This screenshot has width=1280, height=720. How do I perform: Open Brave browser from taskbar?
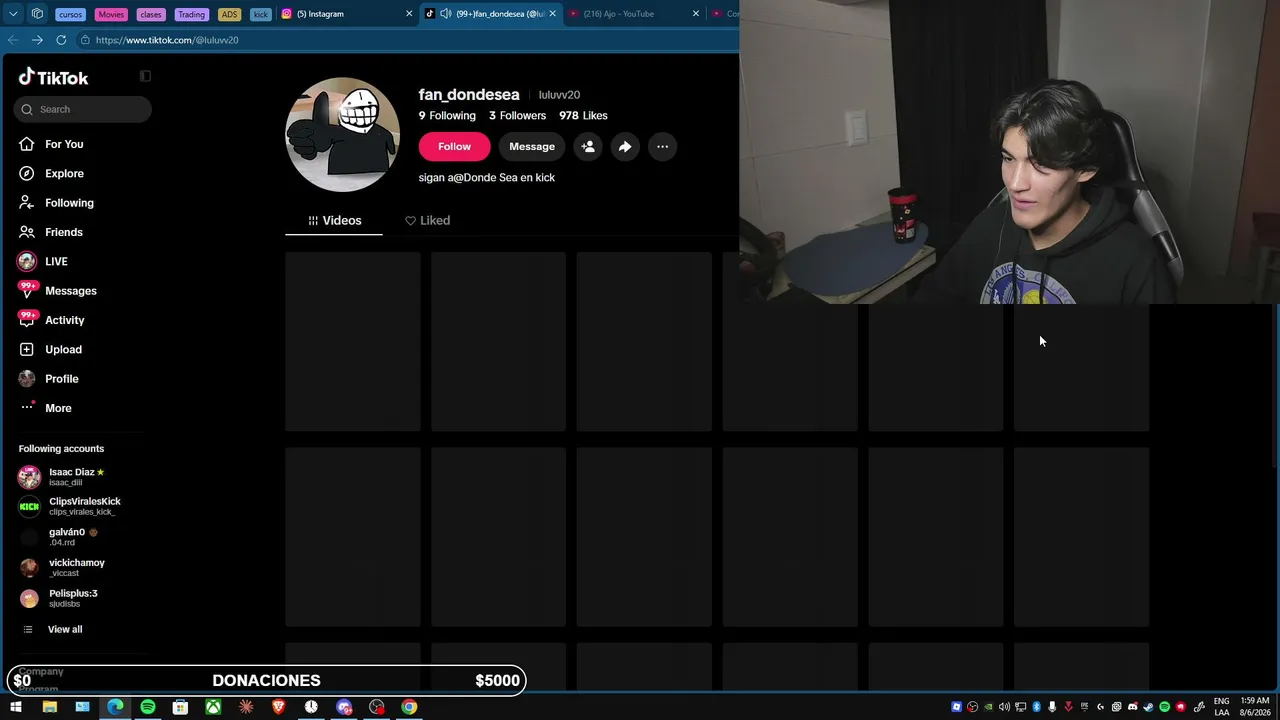[x=278, y=707]
